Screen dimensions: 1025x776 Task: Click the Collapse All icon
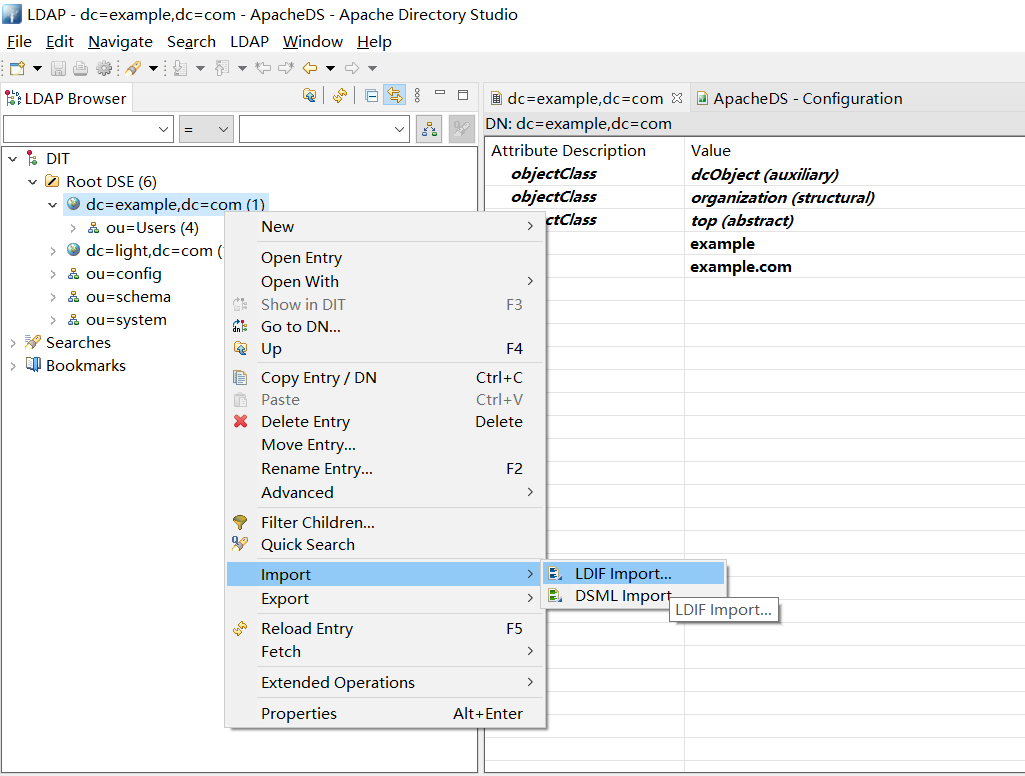(x=371, y=96)
